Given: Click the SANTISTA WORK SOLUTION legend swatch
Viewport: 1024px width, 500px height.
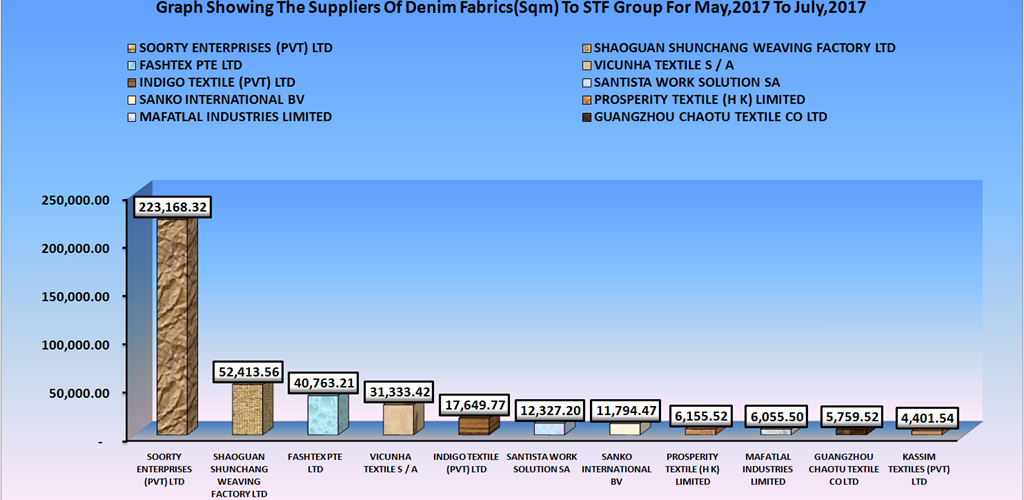Looking at the screenshot, I should coord(587,83).
